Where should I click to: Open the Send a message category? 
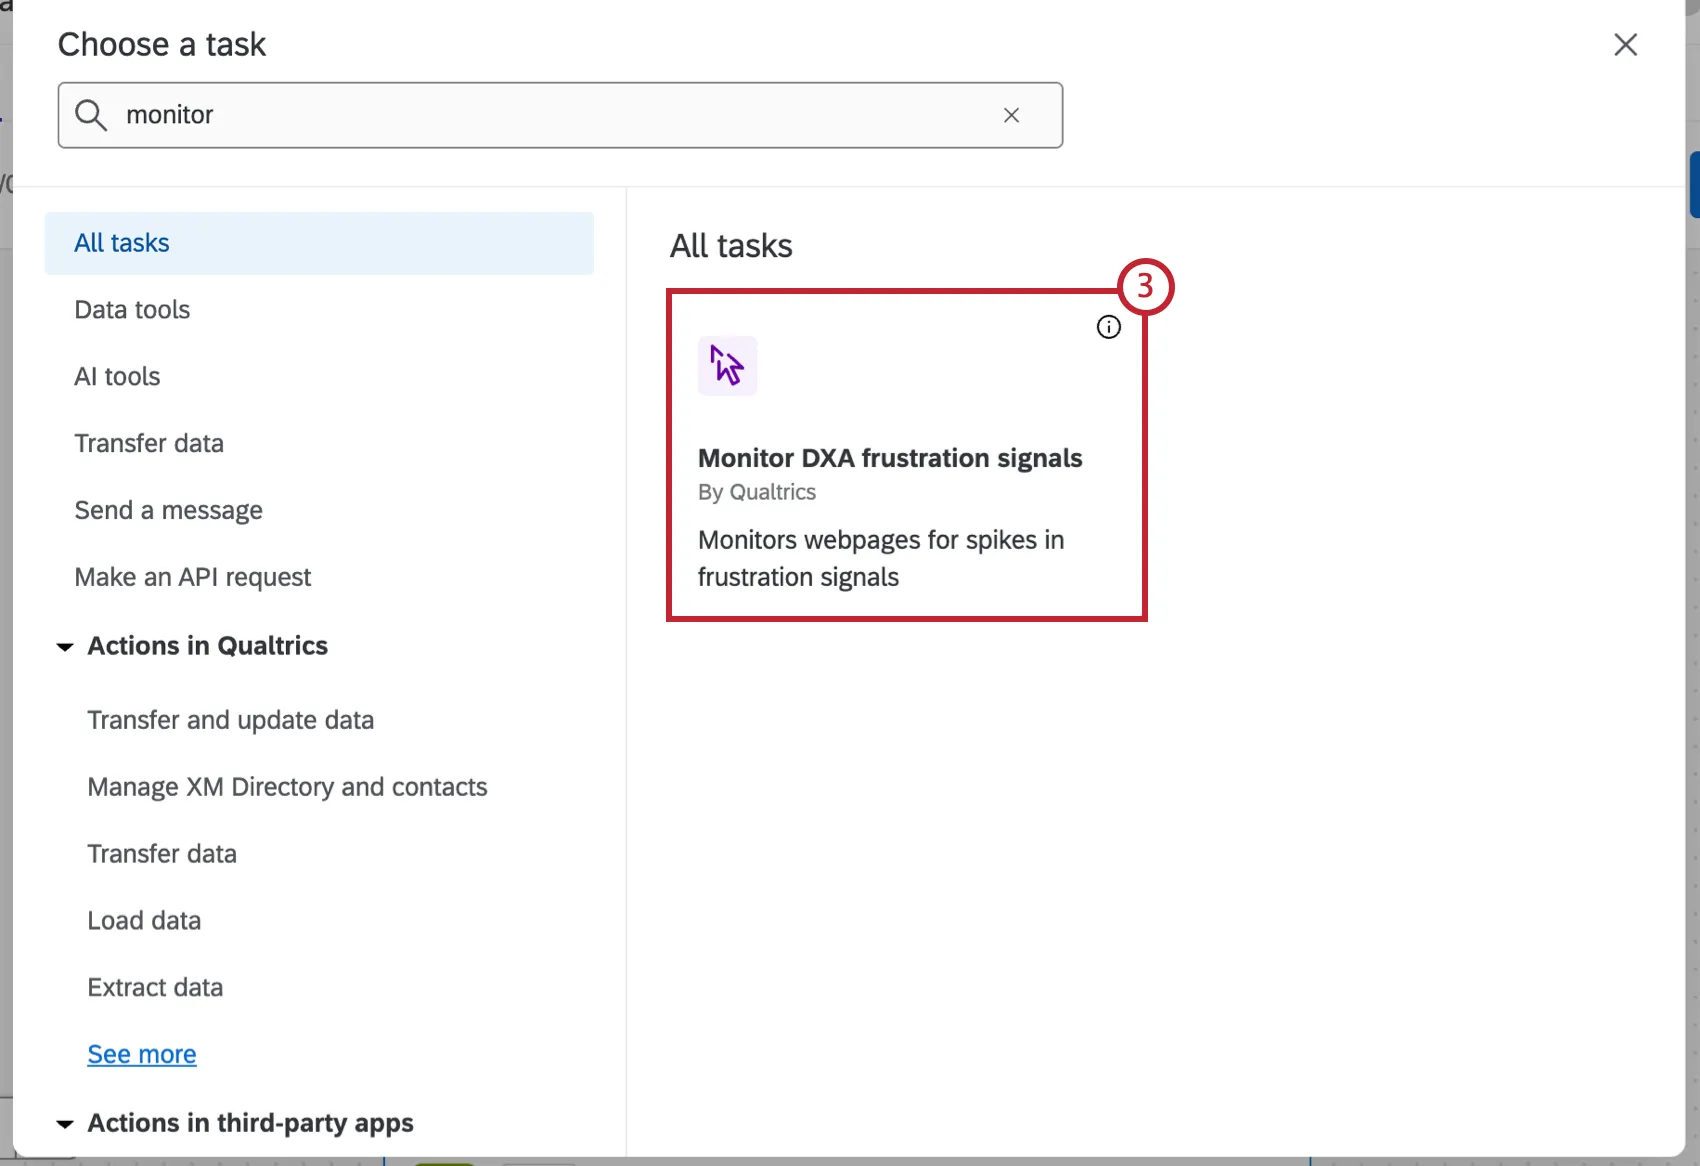(168, 510)
